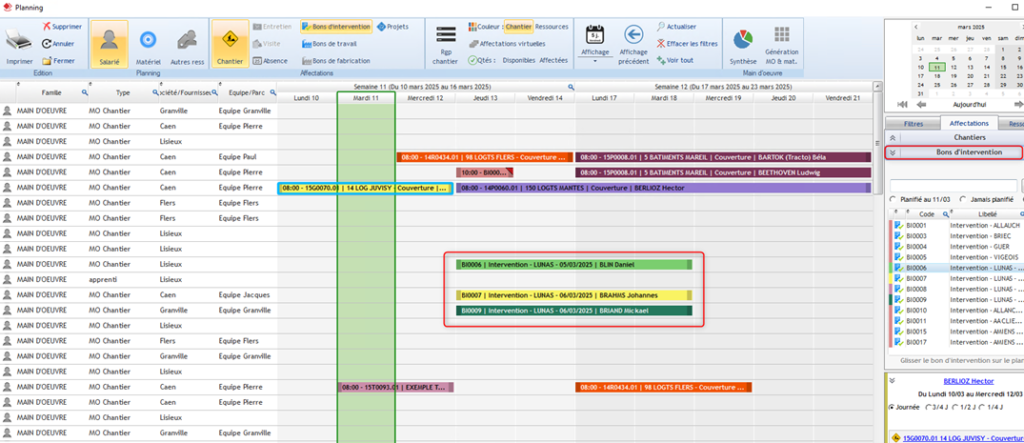Image resolution: width=1024 pixels, height=443 pixels.
Task: Activate Bons d'intervention in ribbon
Action: coord(336,27)
